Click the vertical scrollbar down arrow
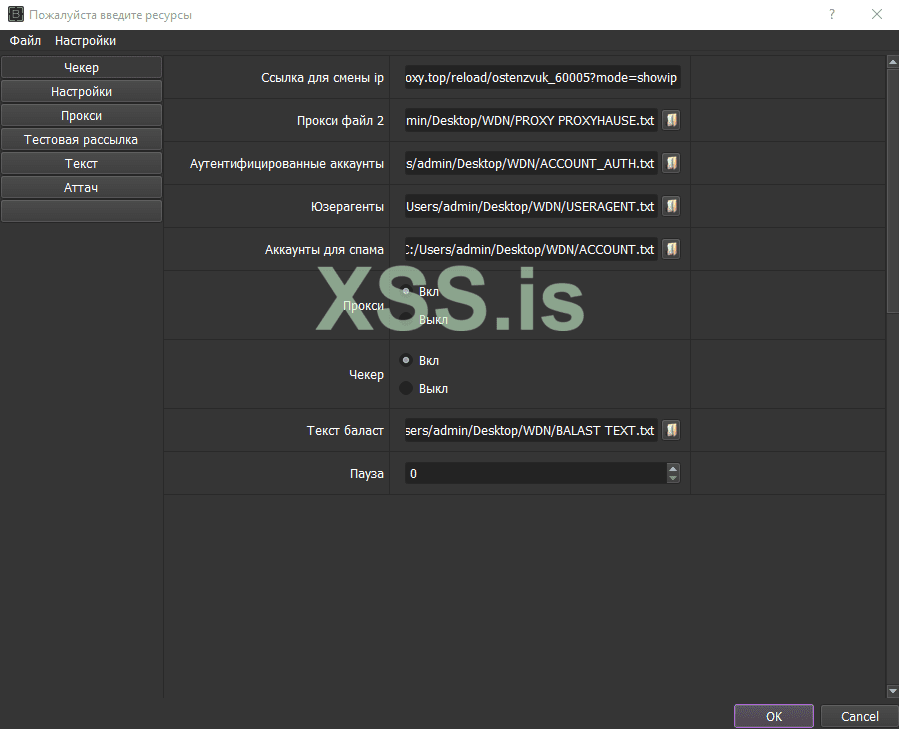The height and width of the screenshot is (729, 899). coord(893,691)
